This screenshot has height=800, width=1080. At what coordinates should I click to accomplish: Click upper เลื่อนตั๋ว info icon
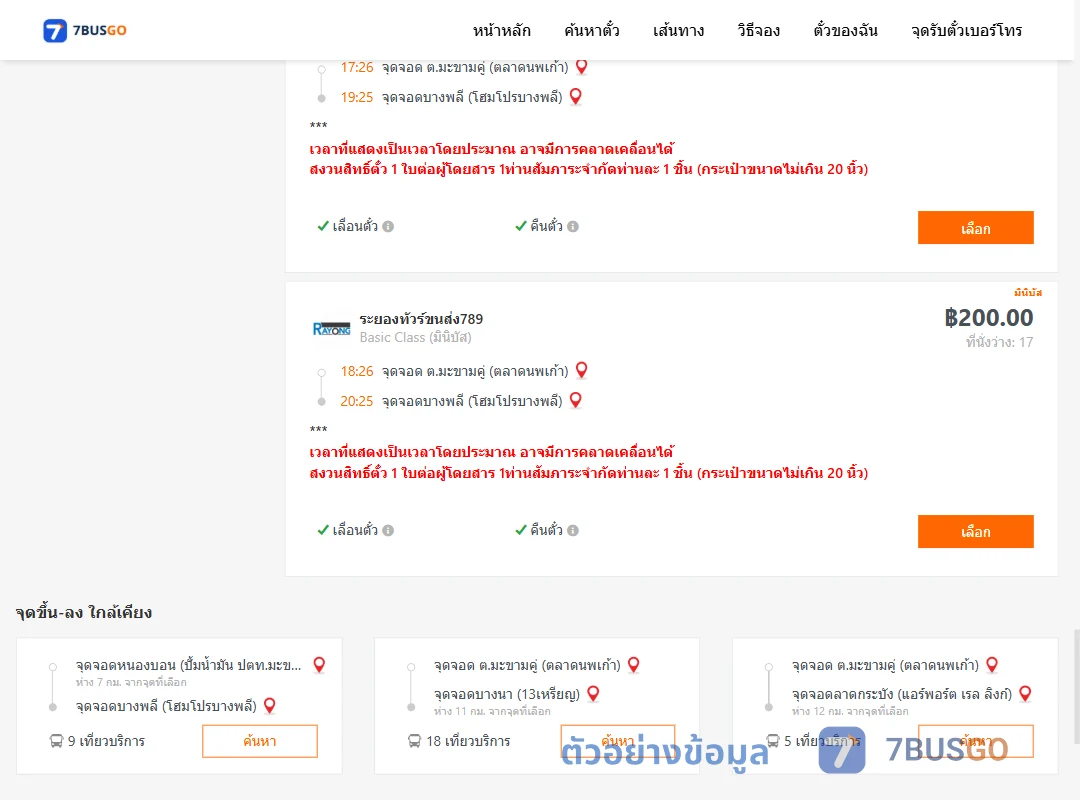click(388, 226)
